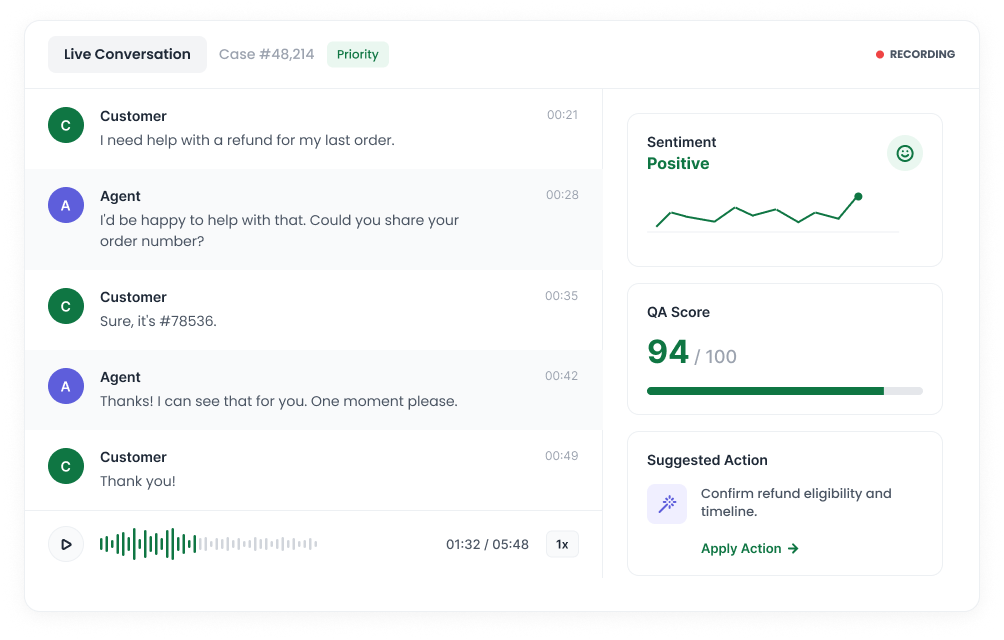Open the 1x playback speed selector
This screenshot has height=640, width=1004.
(x=562, y=544)
